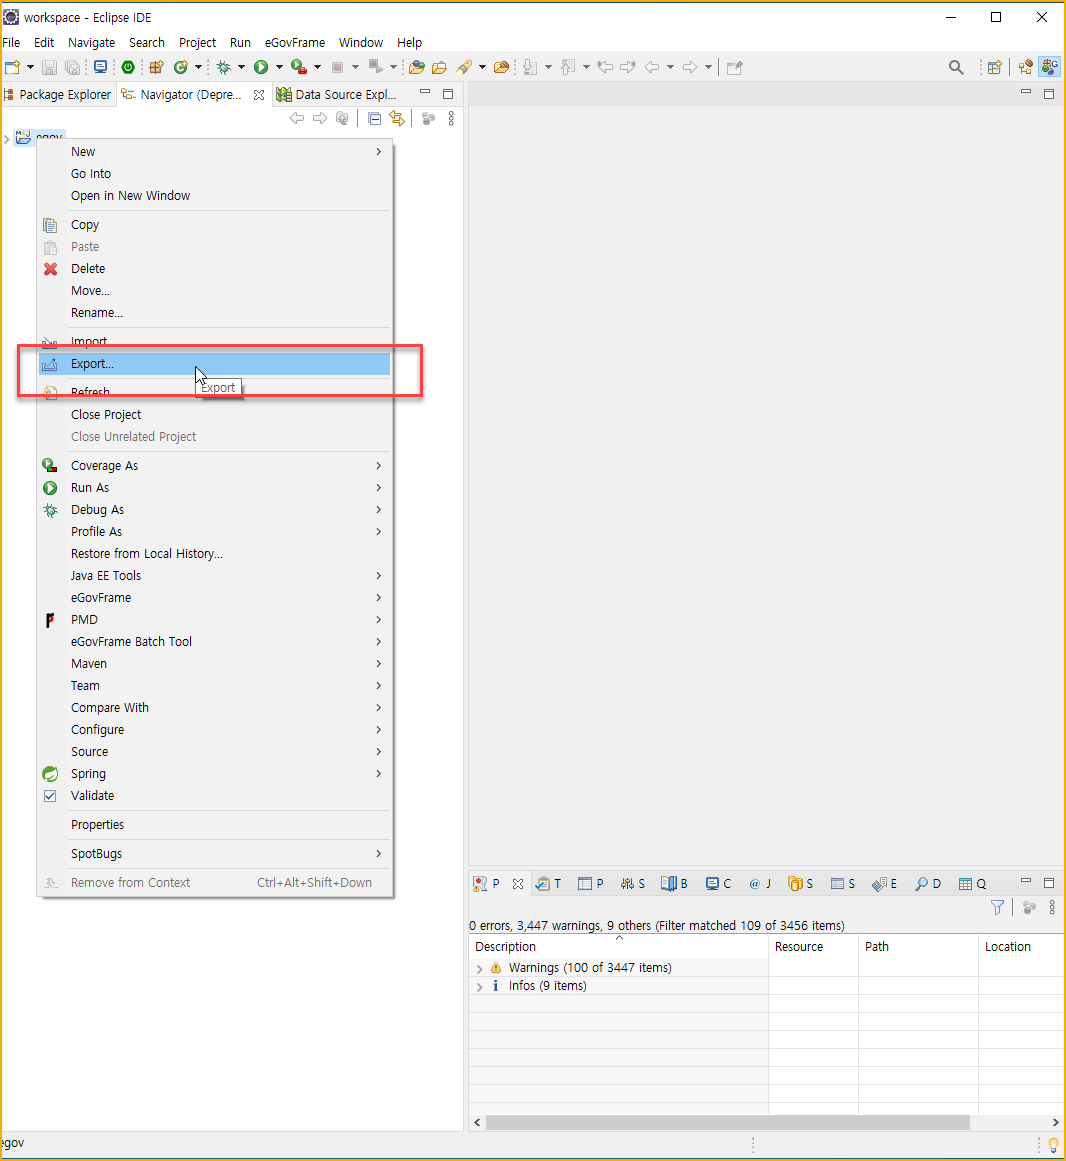1066x1161 pixels.
Task: Open dropdown arrow next to Debug button
Action: click(241, 67)
